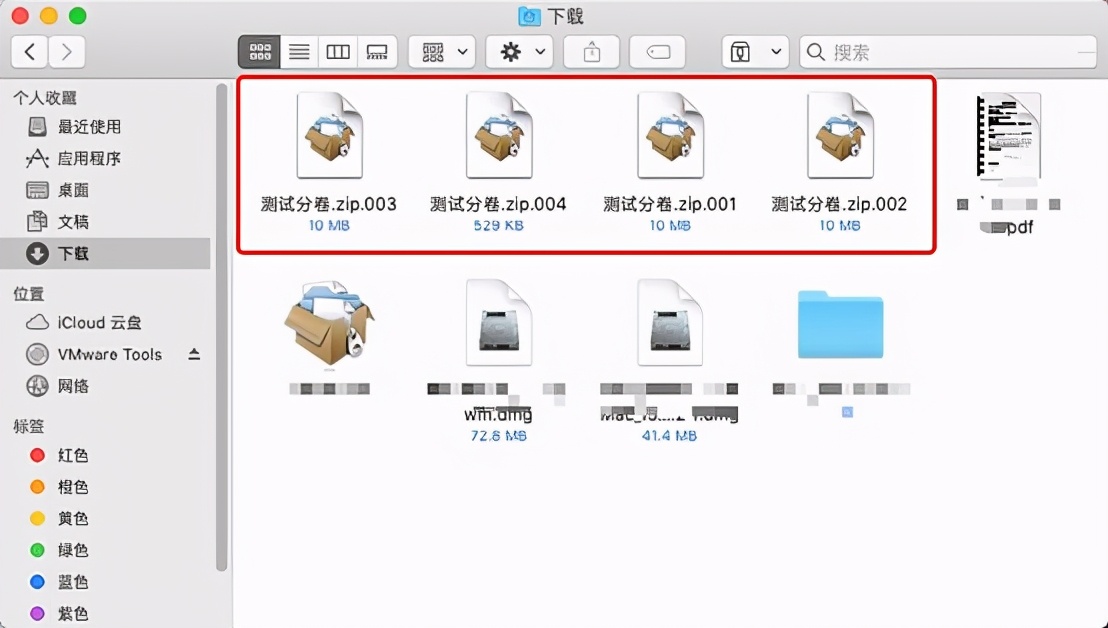Click the 529 KB size label
The image size is (1108, 628).
pyautogui.click(x=499, y=225)
